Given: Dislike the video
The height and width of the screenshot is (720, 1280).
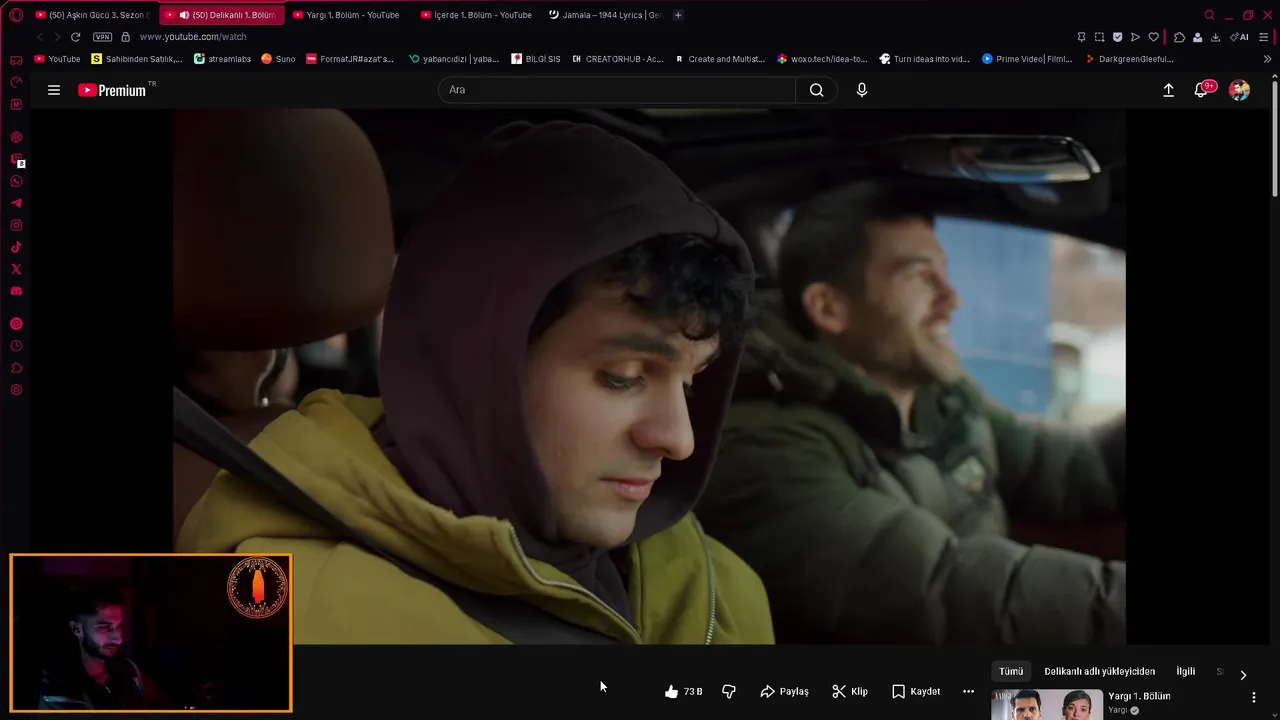Looking at the screenshot, I should pos(729,691).
